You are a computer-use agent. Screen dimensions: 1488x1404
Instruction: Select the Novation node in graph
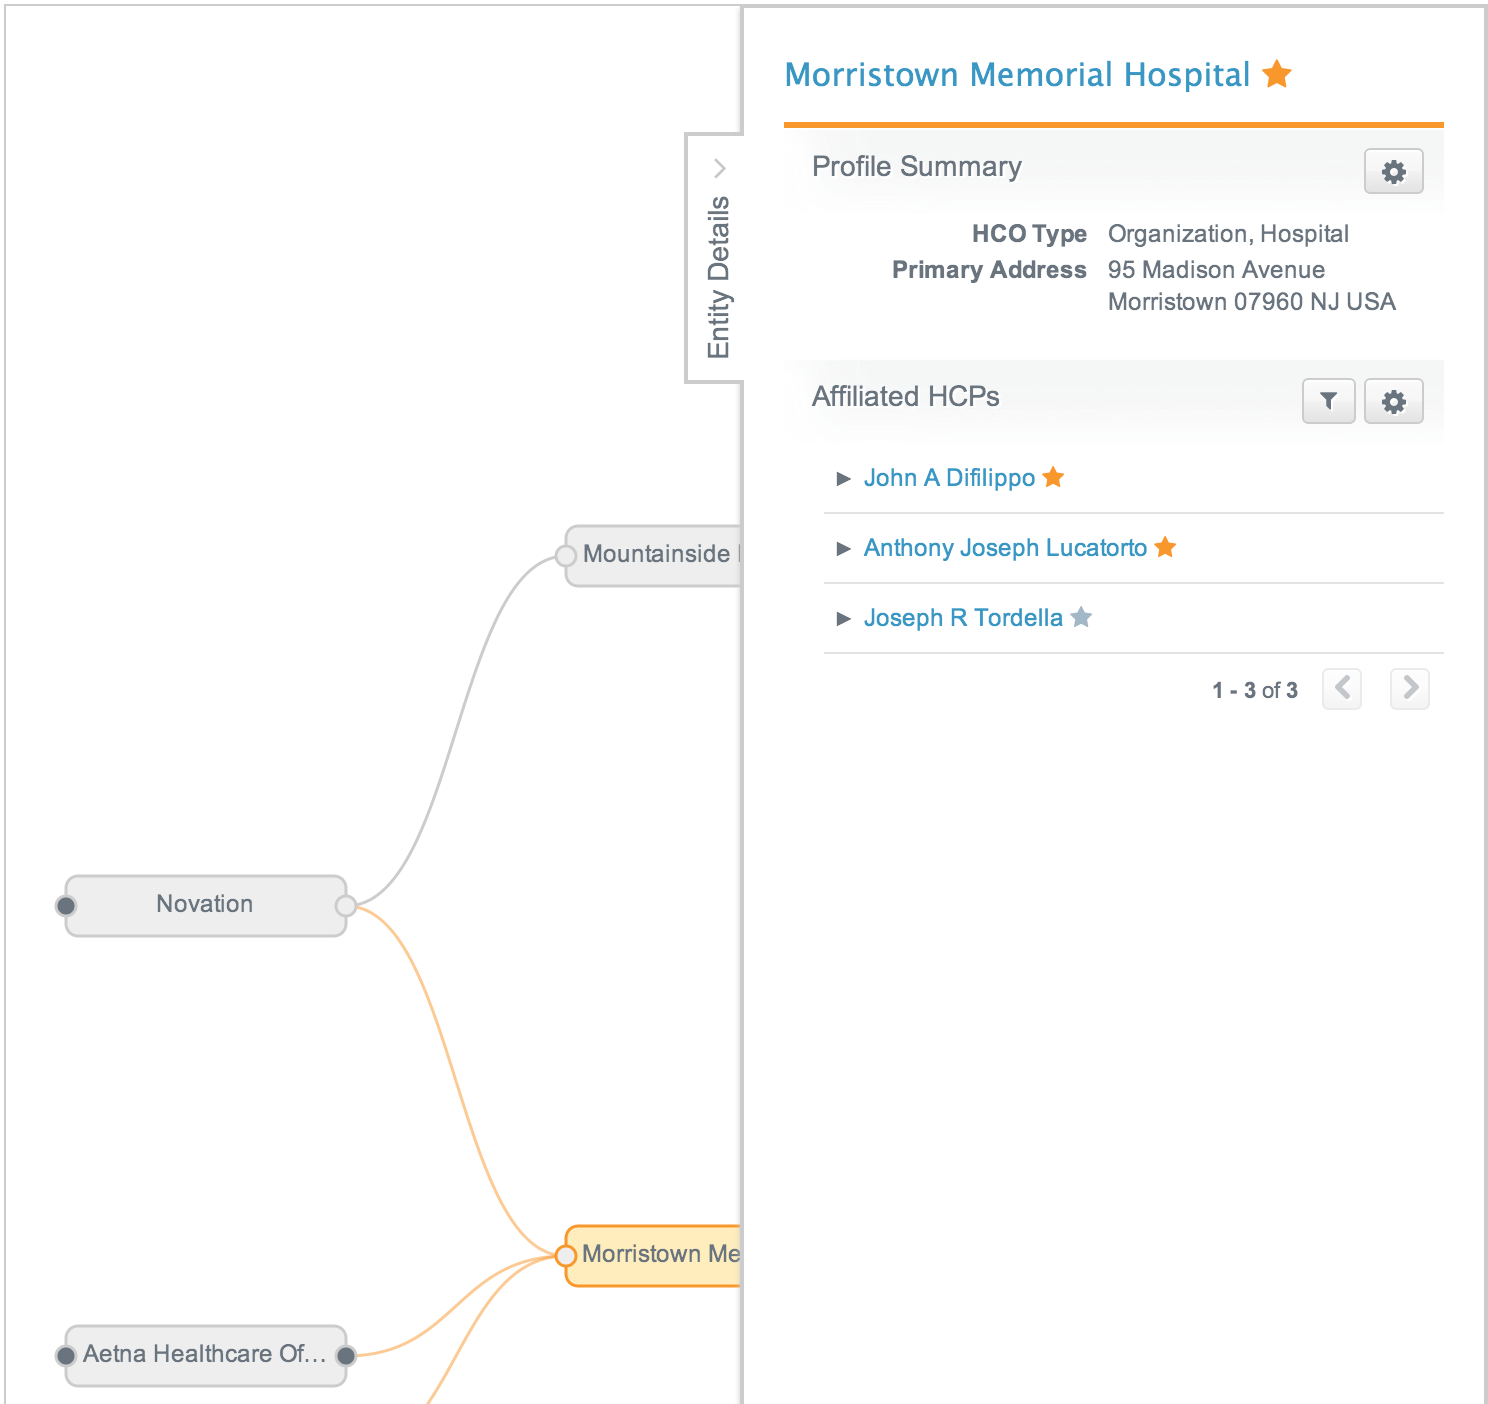coord(205,905)
